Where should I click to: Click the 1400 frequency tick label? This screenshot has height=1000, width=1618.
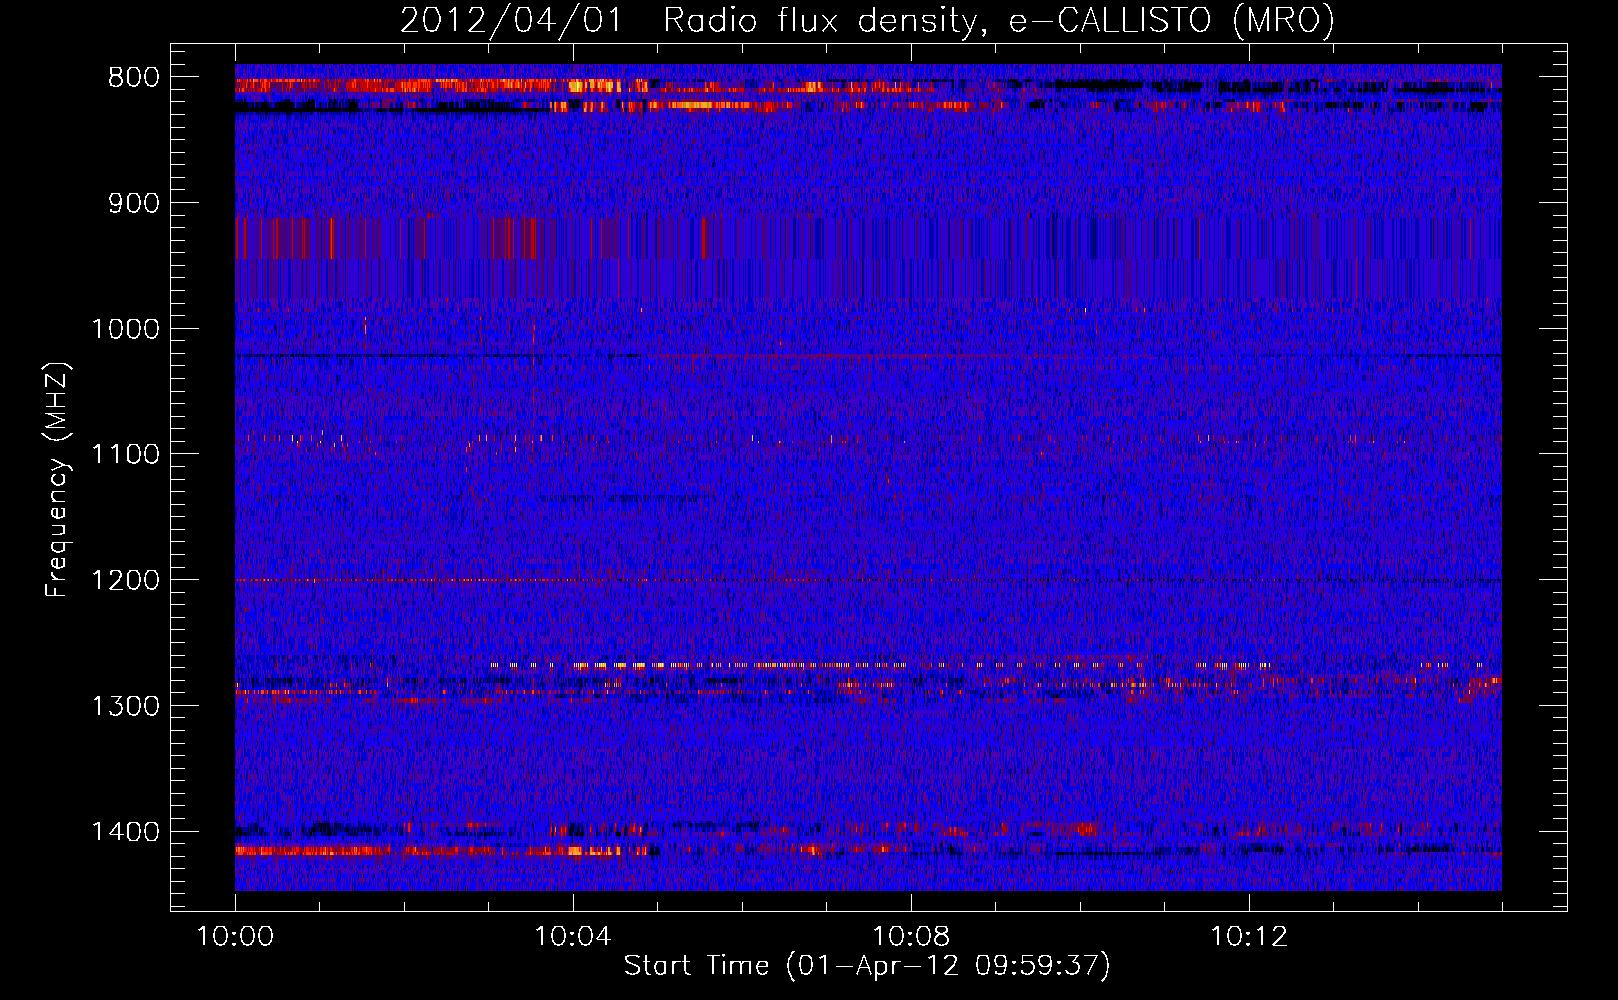125,832
